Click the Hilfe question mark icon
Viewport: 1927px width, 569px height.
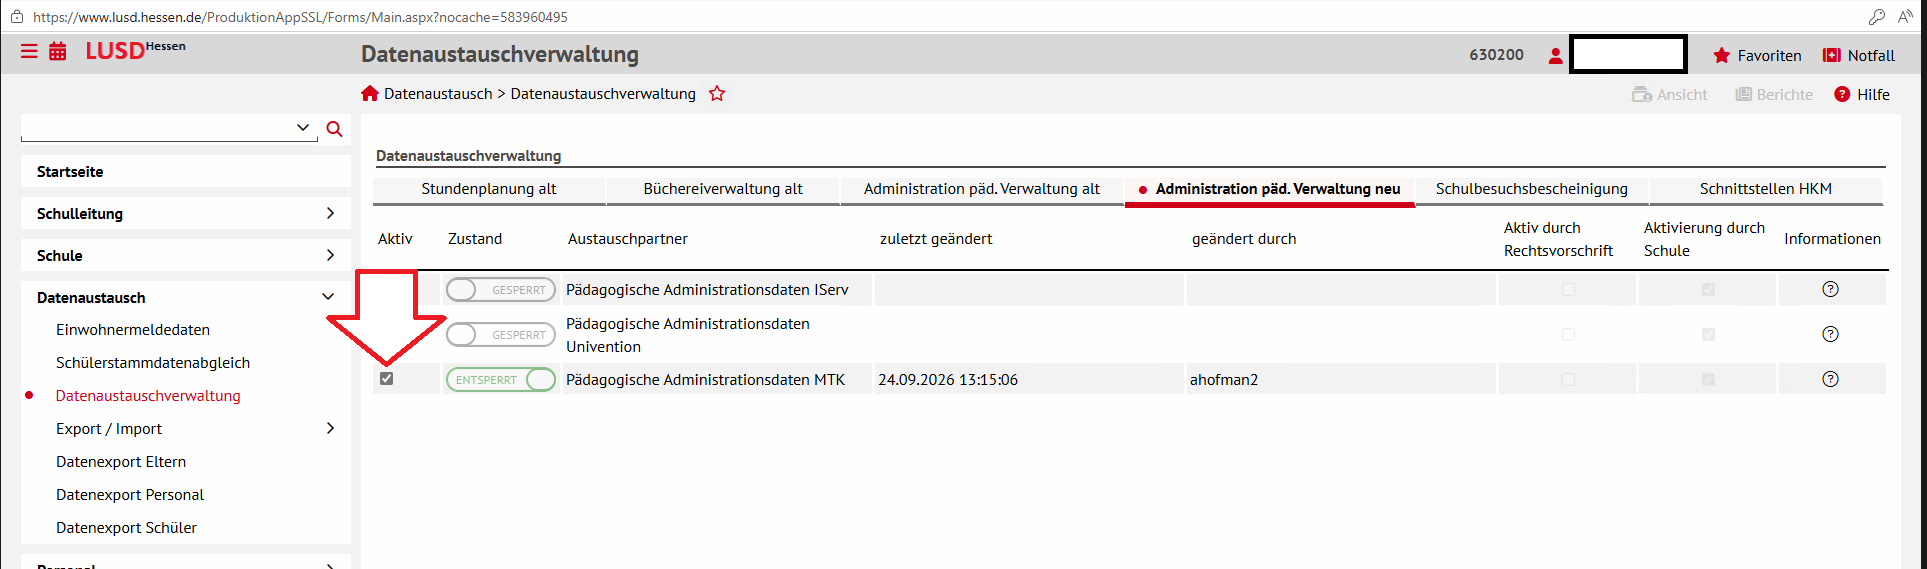pos(1842,94)
